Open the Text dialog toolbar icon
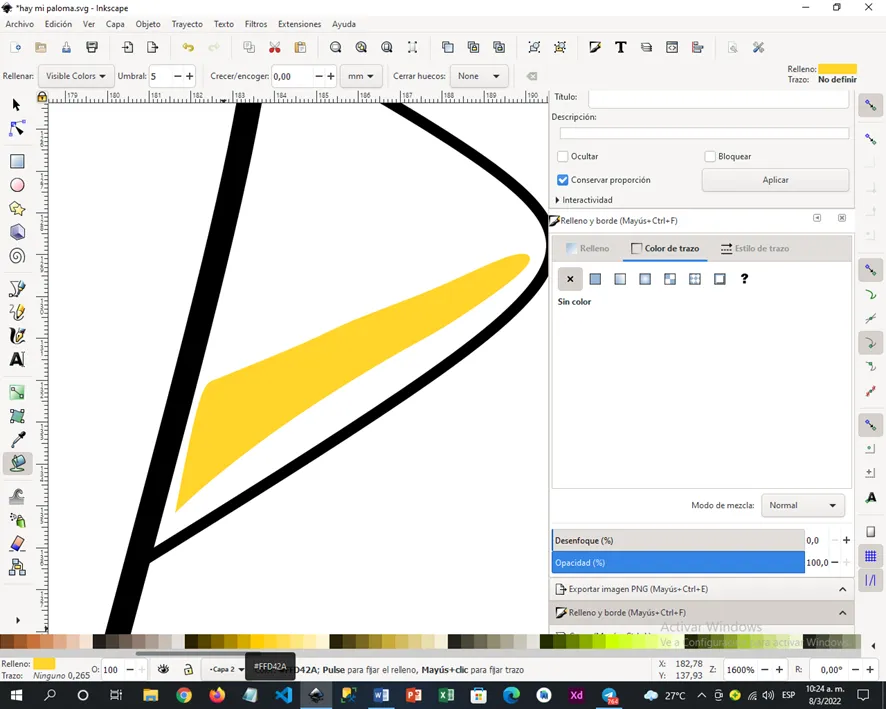This screenshot has height=709, width=886. tap(620, 47)
